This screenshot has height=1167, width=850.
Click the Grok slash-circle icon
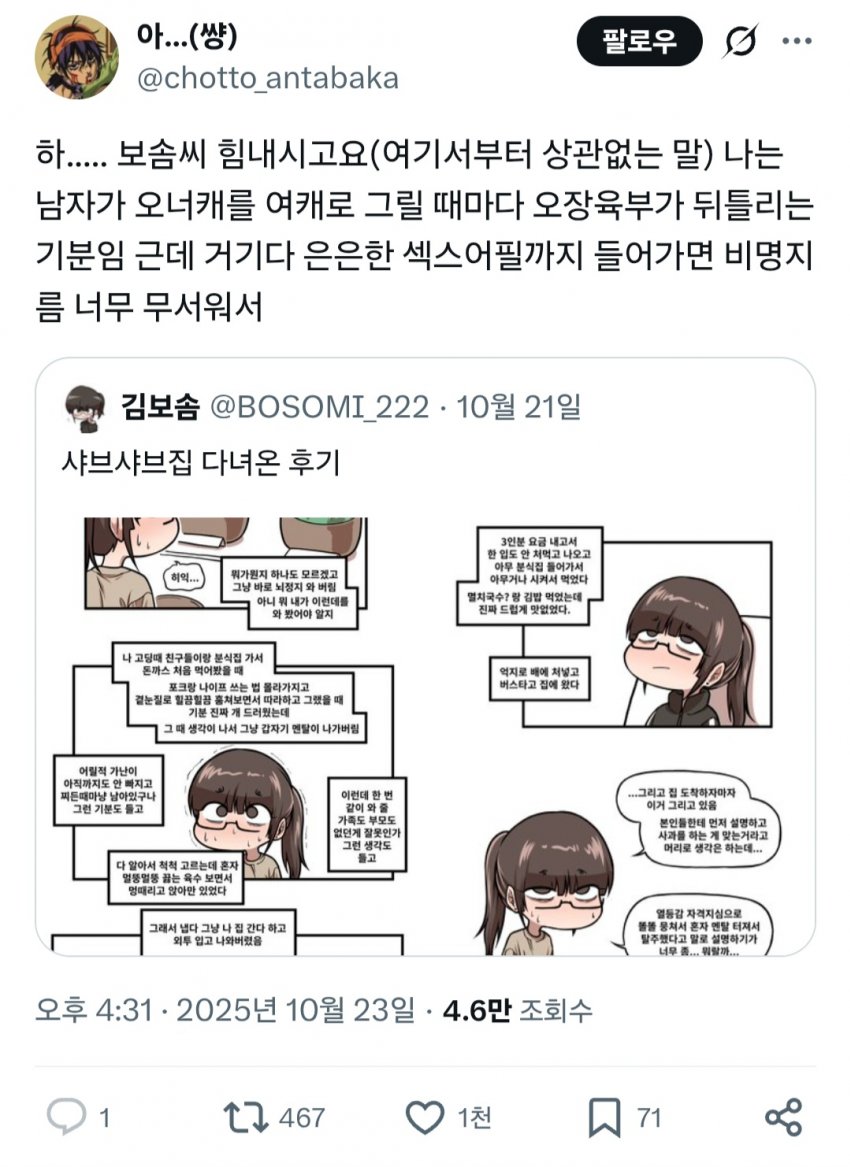(739, 41)
